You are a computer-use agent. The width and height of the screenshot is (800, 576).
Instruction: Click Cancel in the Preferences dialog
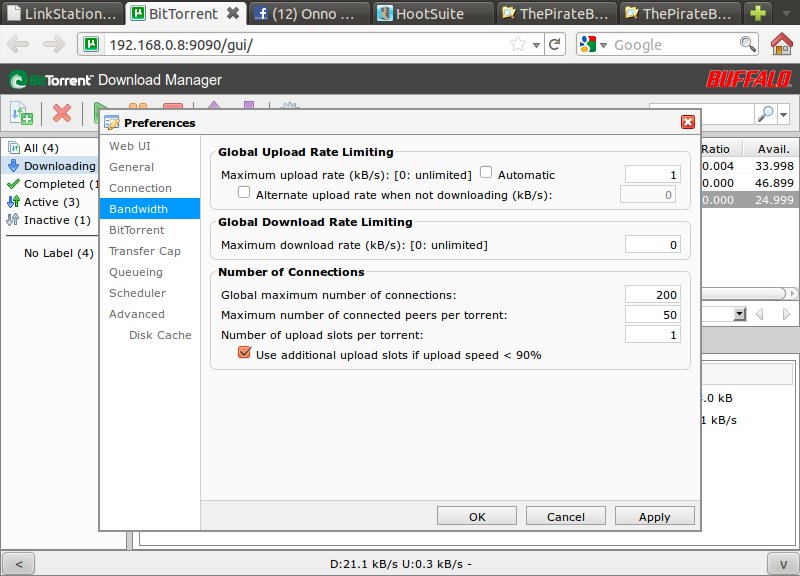(567, 517)
